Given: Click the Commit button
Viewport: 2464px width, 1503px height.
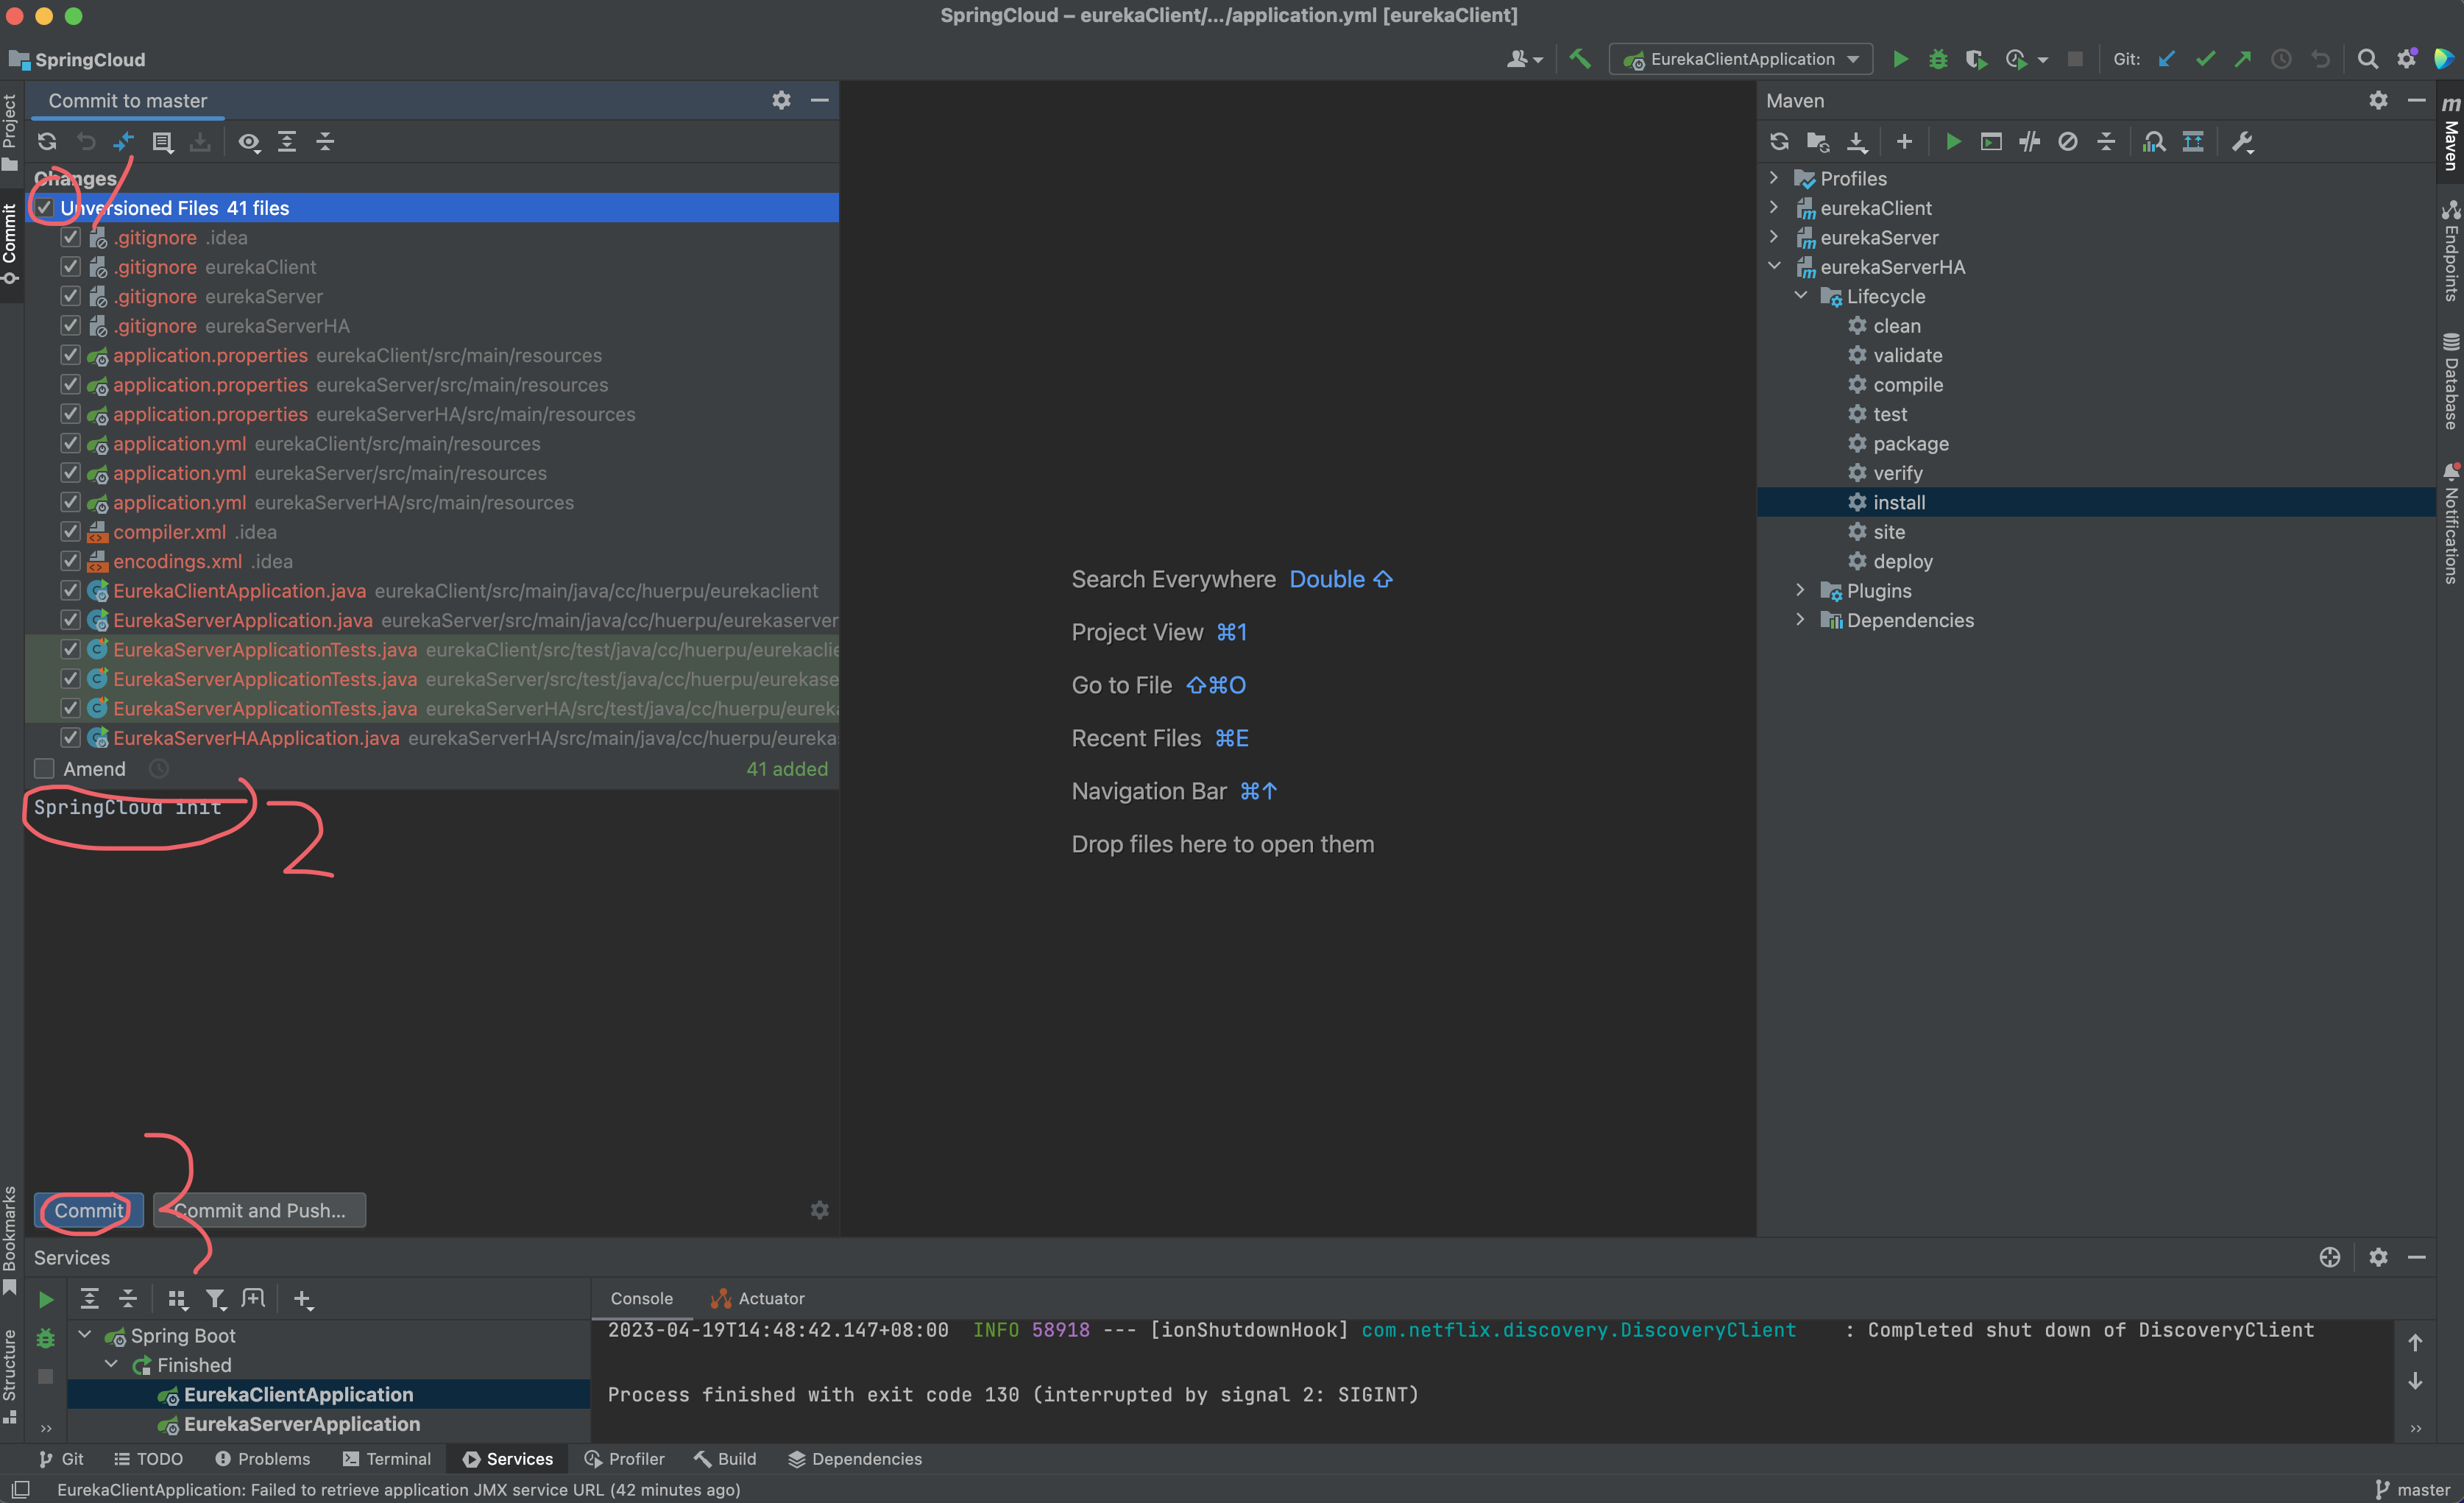Looking at the screenshot, I should point(89,1210).
